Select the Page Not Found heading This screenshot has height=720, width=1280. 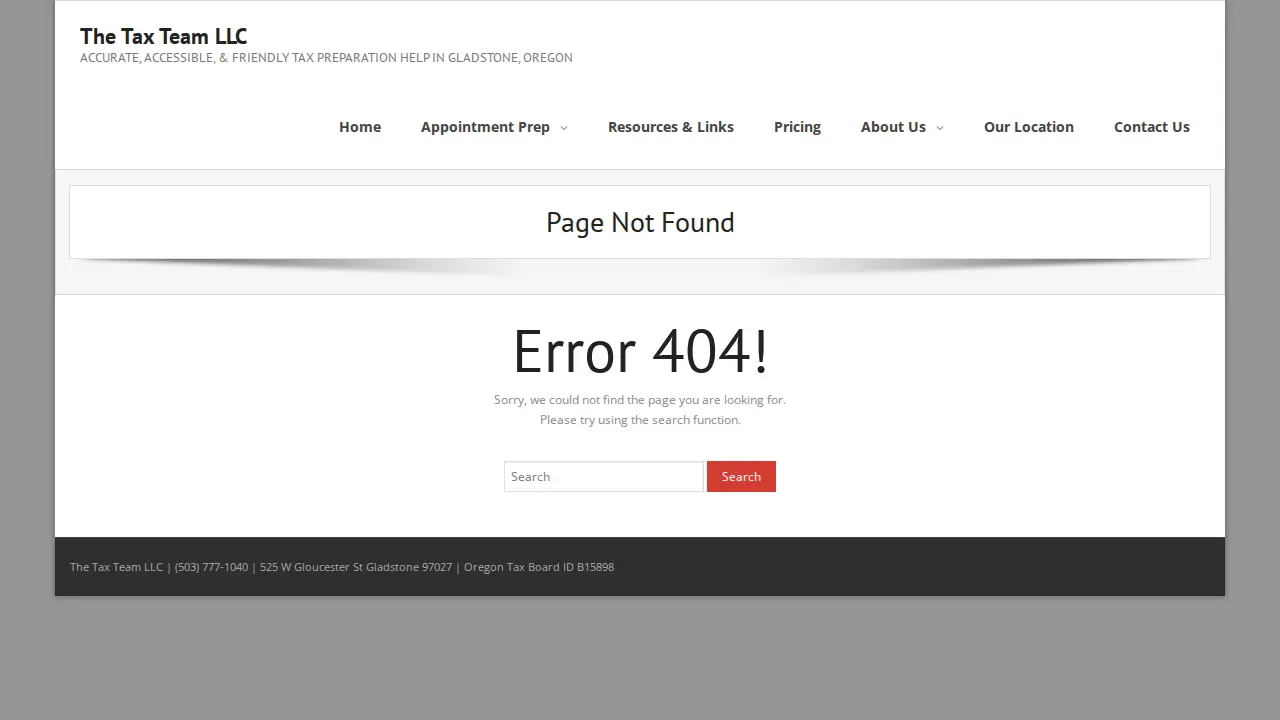coord(640,222)
